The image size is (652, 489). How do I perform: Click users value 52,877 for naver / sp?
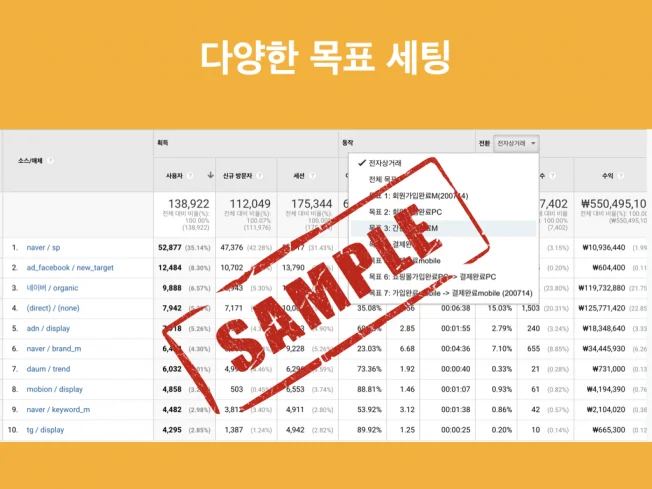170,247
